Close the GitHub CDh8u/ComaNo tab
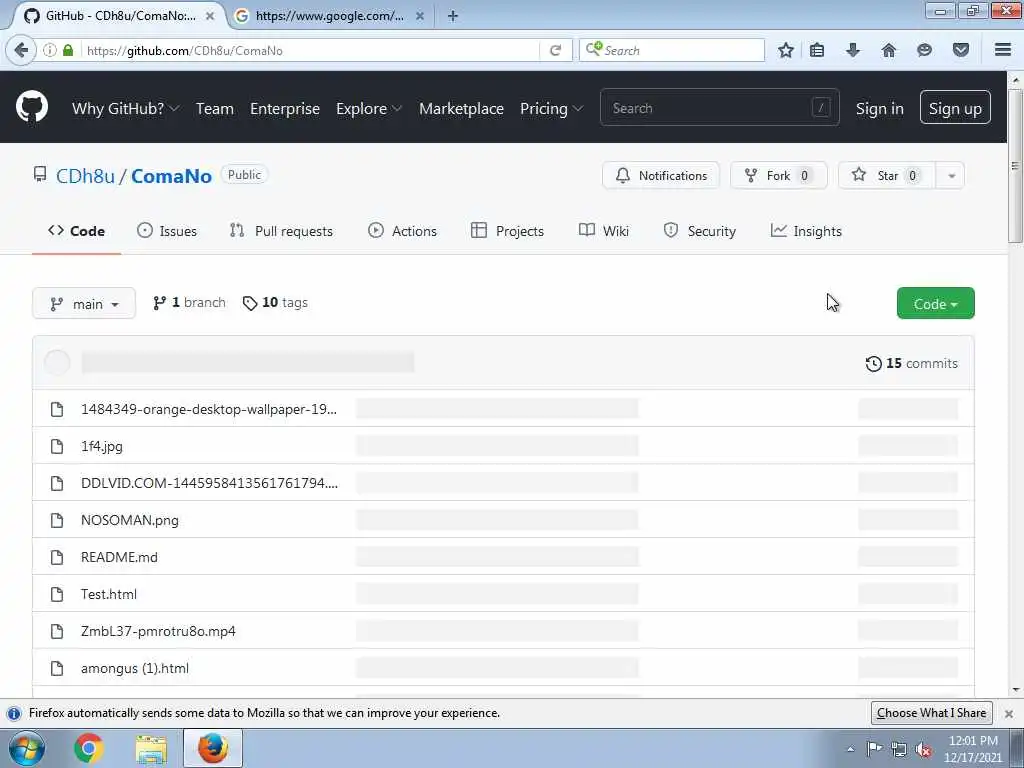 [210, 16]
